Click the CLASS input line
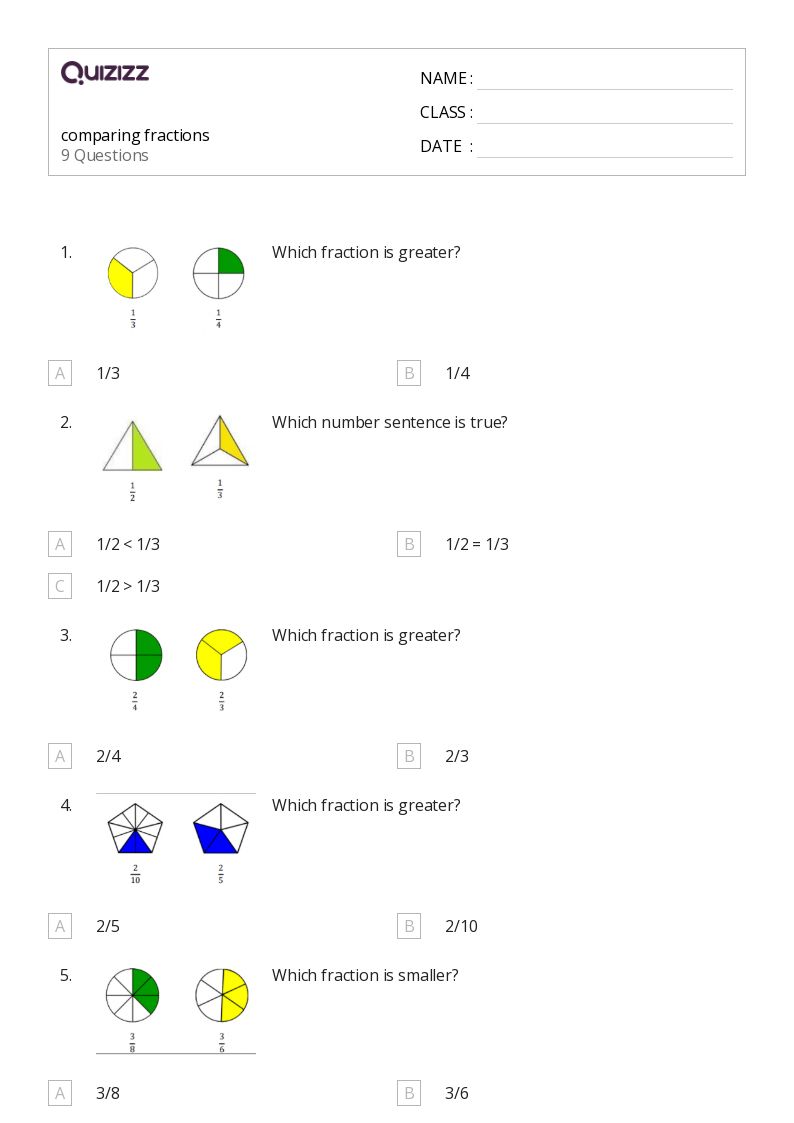794x1123 pixels. tap(605, 114)
